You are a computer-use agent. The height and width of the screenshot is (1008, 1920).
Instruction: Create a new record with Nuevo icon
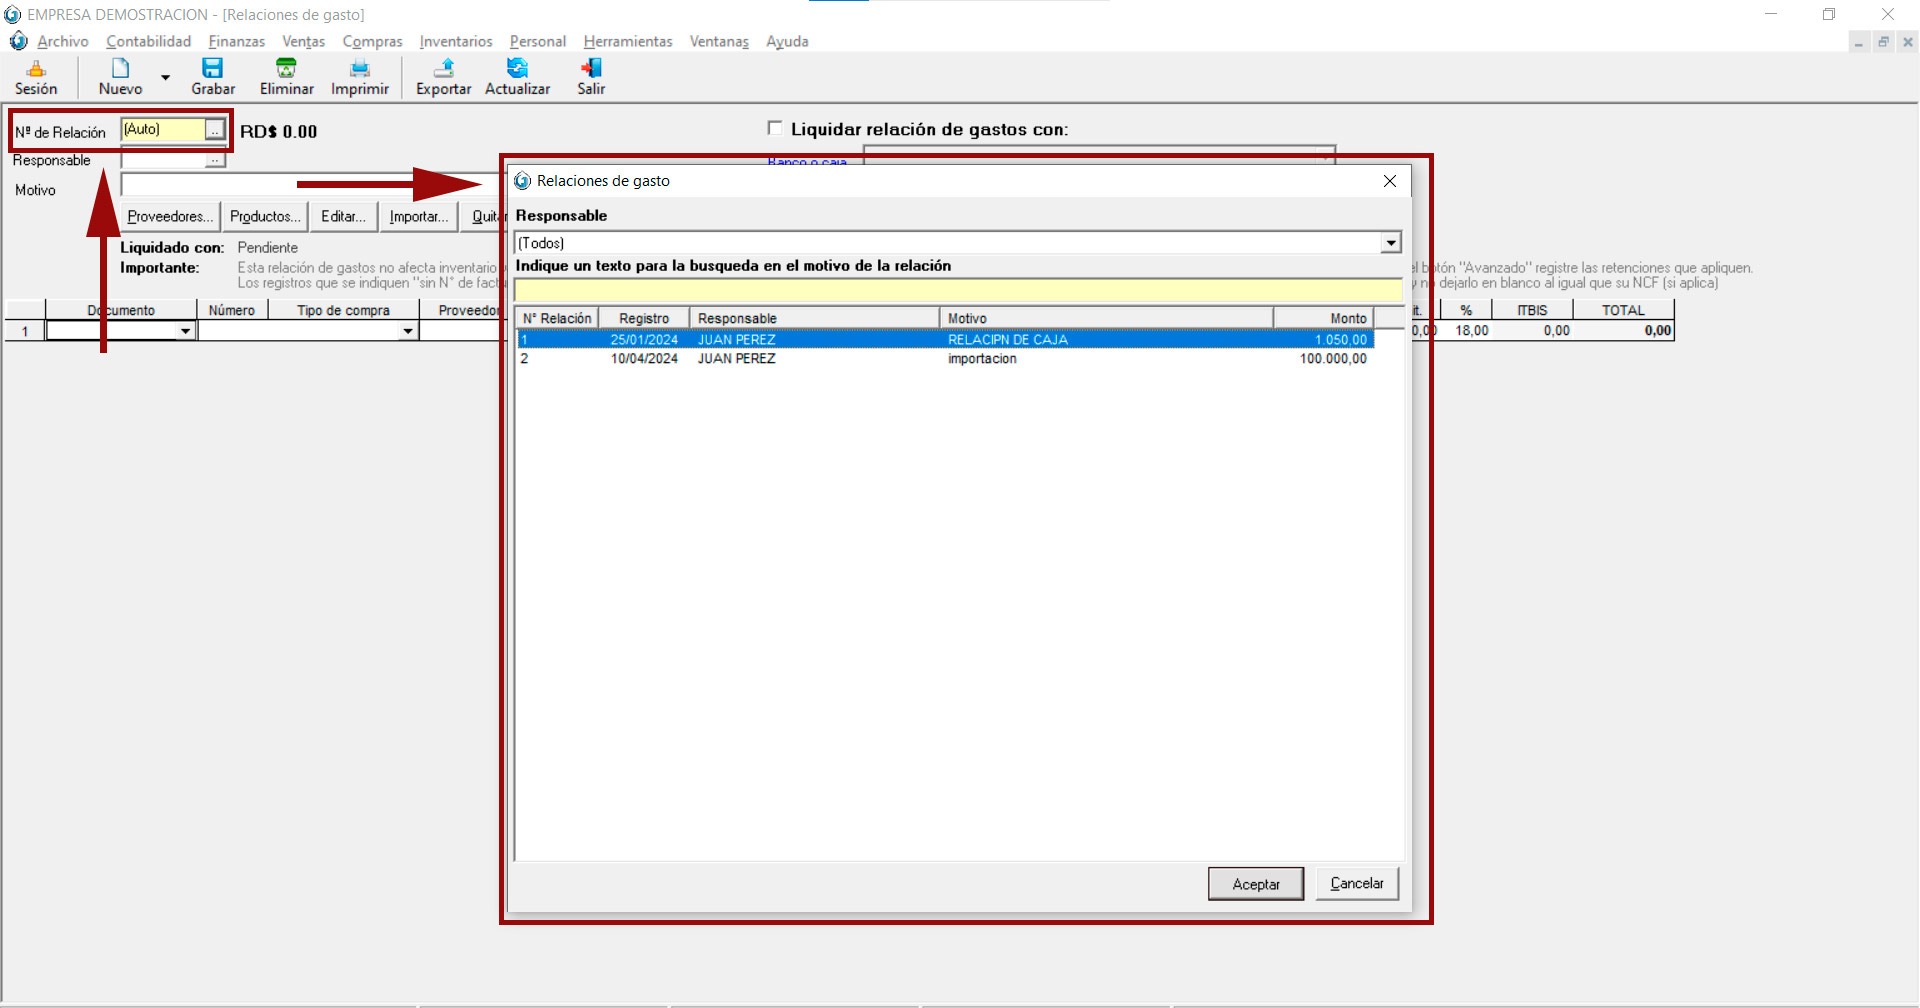[x=120, y=77]
